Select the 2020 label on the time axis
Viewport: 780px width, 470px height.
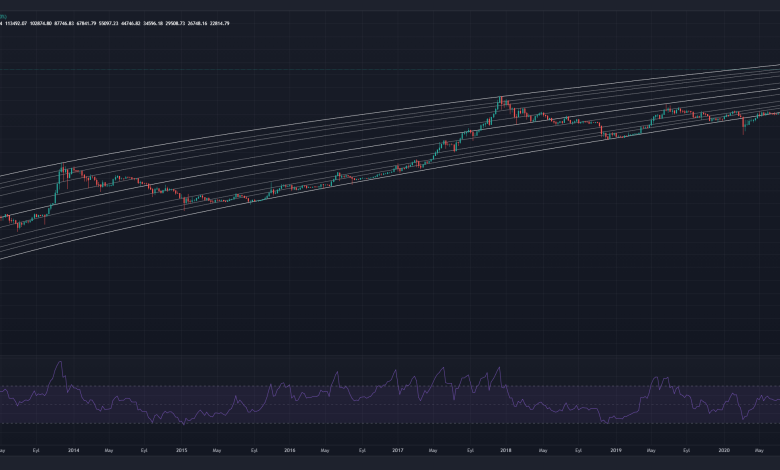pos(724,451)
